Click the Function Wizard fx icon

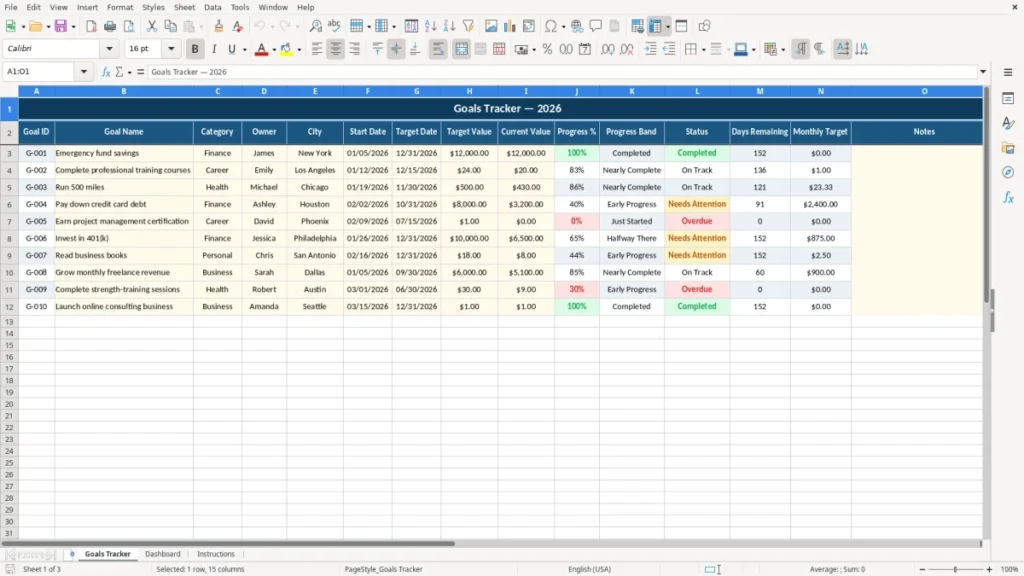[x=106, y=72]
